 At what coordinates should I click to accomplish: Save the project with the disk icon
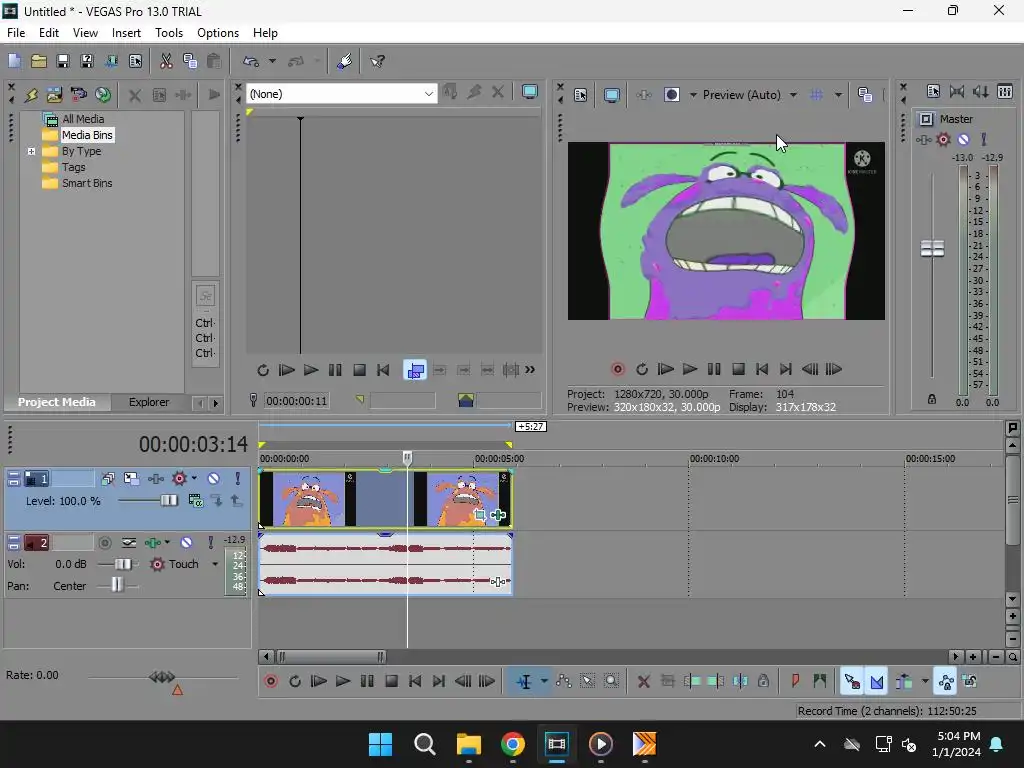click(x=63, y=61)
